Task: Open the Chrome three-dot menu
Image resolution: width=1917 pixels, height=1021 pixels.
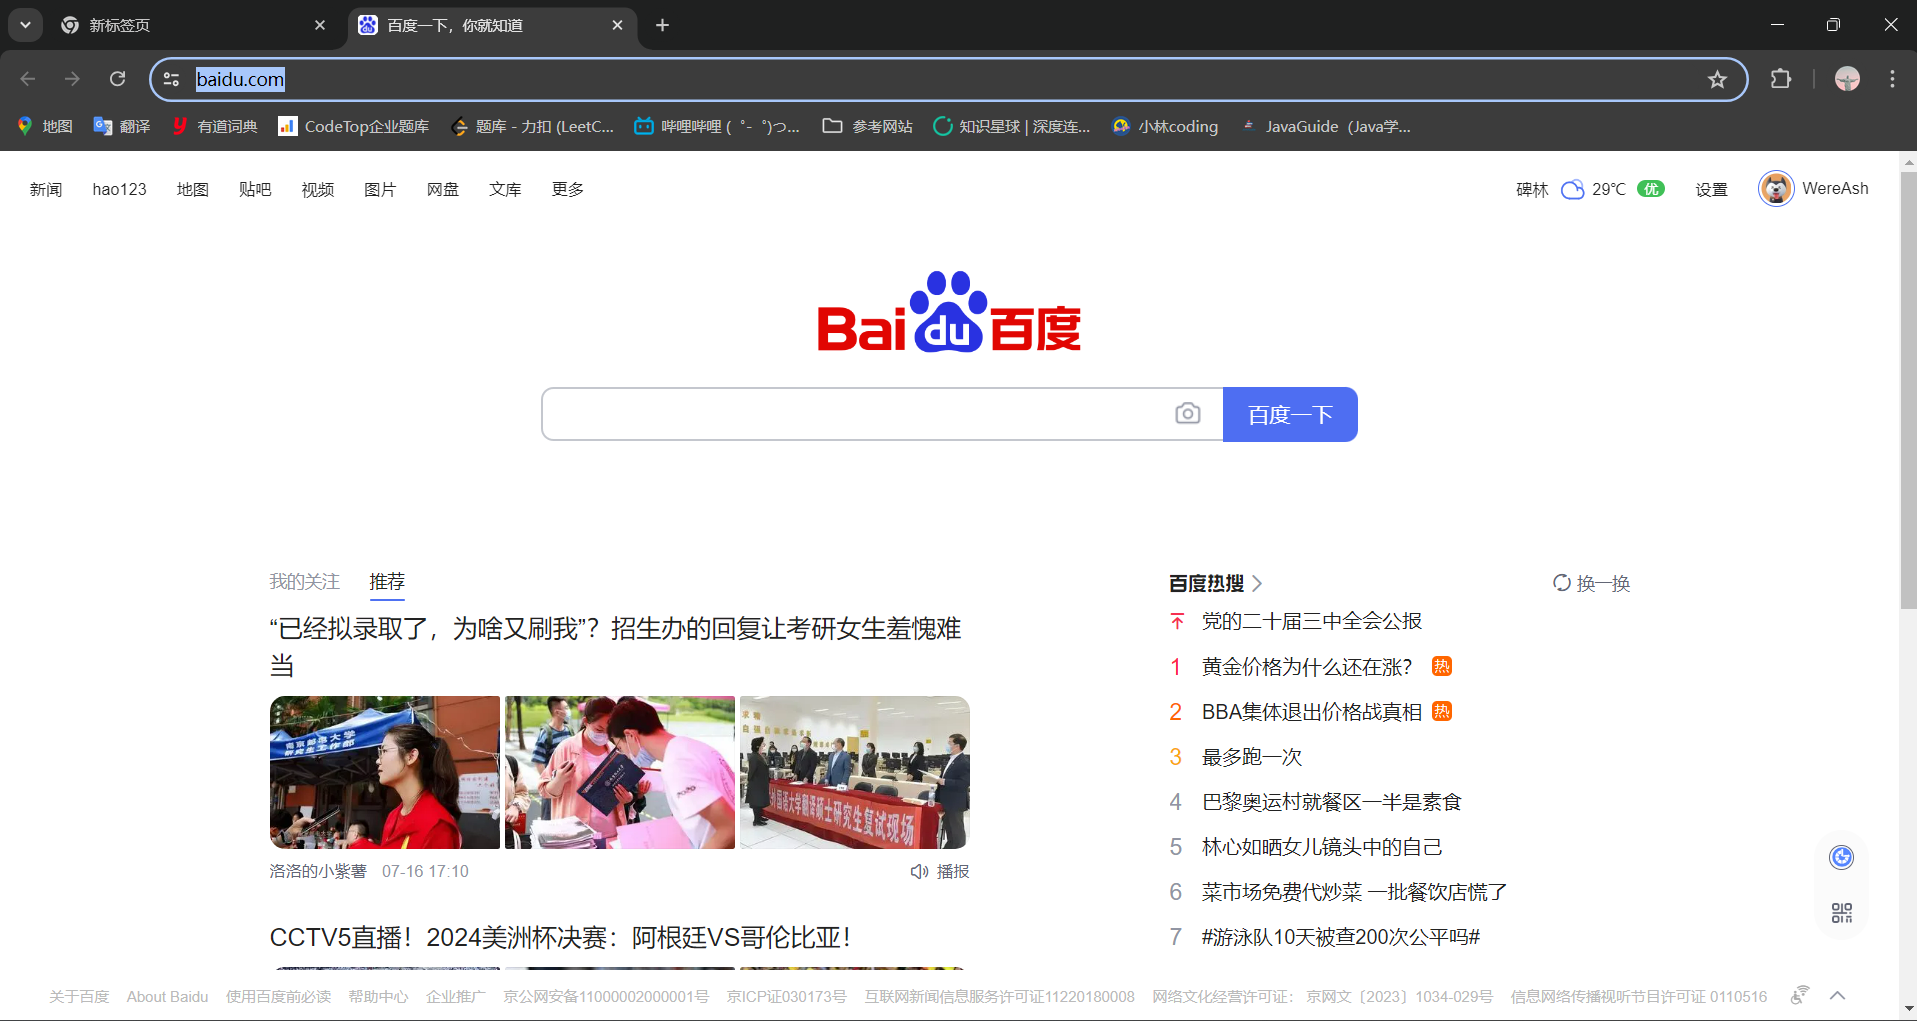Action: point(1892,79)
